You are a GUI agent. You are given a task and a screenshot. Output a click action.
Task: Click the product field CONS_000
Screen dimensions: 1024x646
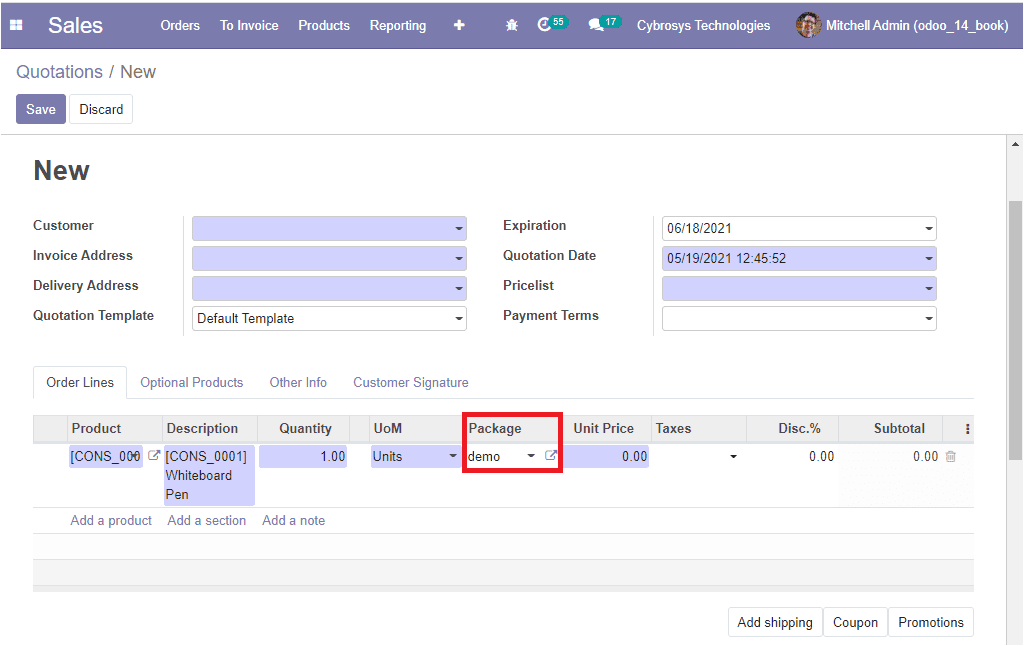(106, 456)
